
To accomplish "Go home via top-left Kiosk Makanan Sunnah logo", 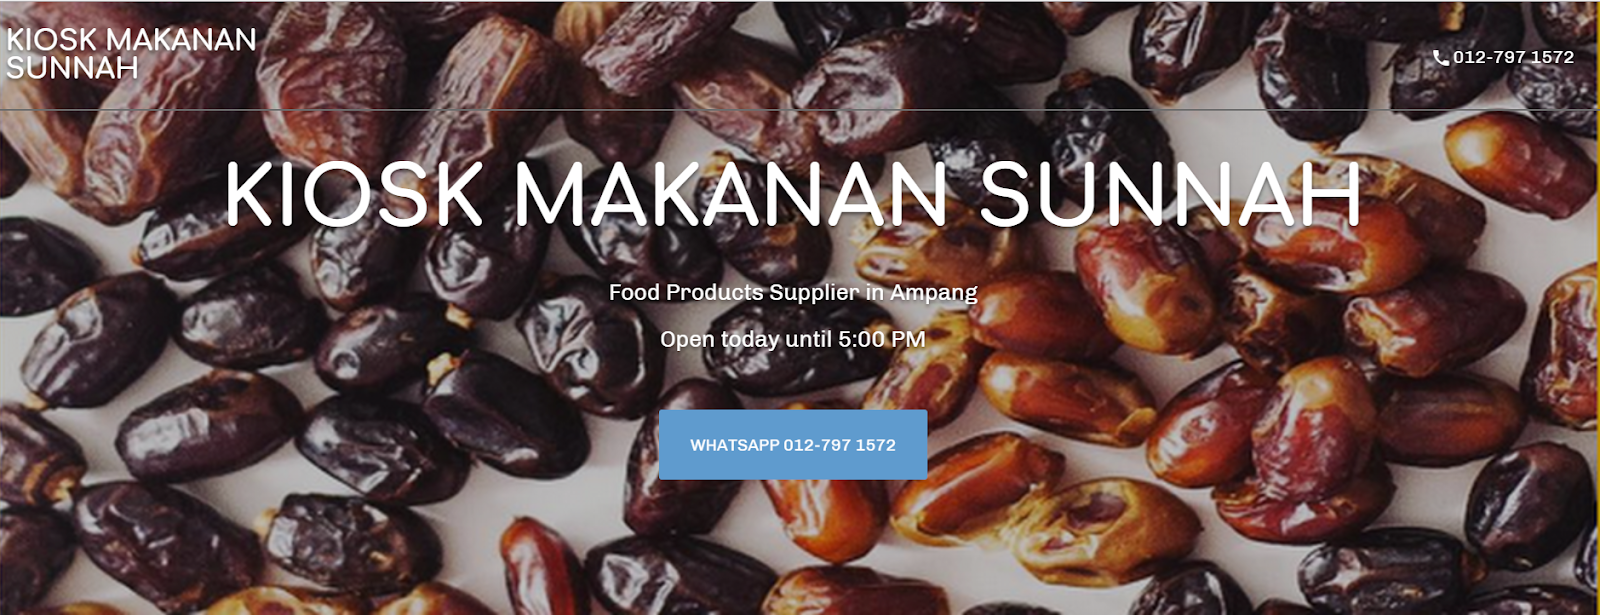I will (132, 54).
